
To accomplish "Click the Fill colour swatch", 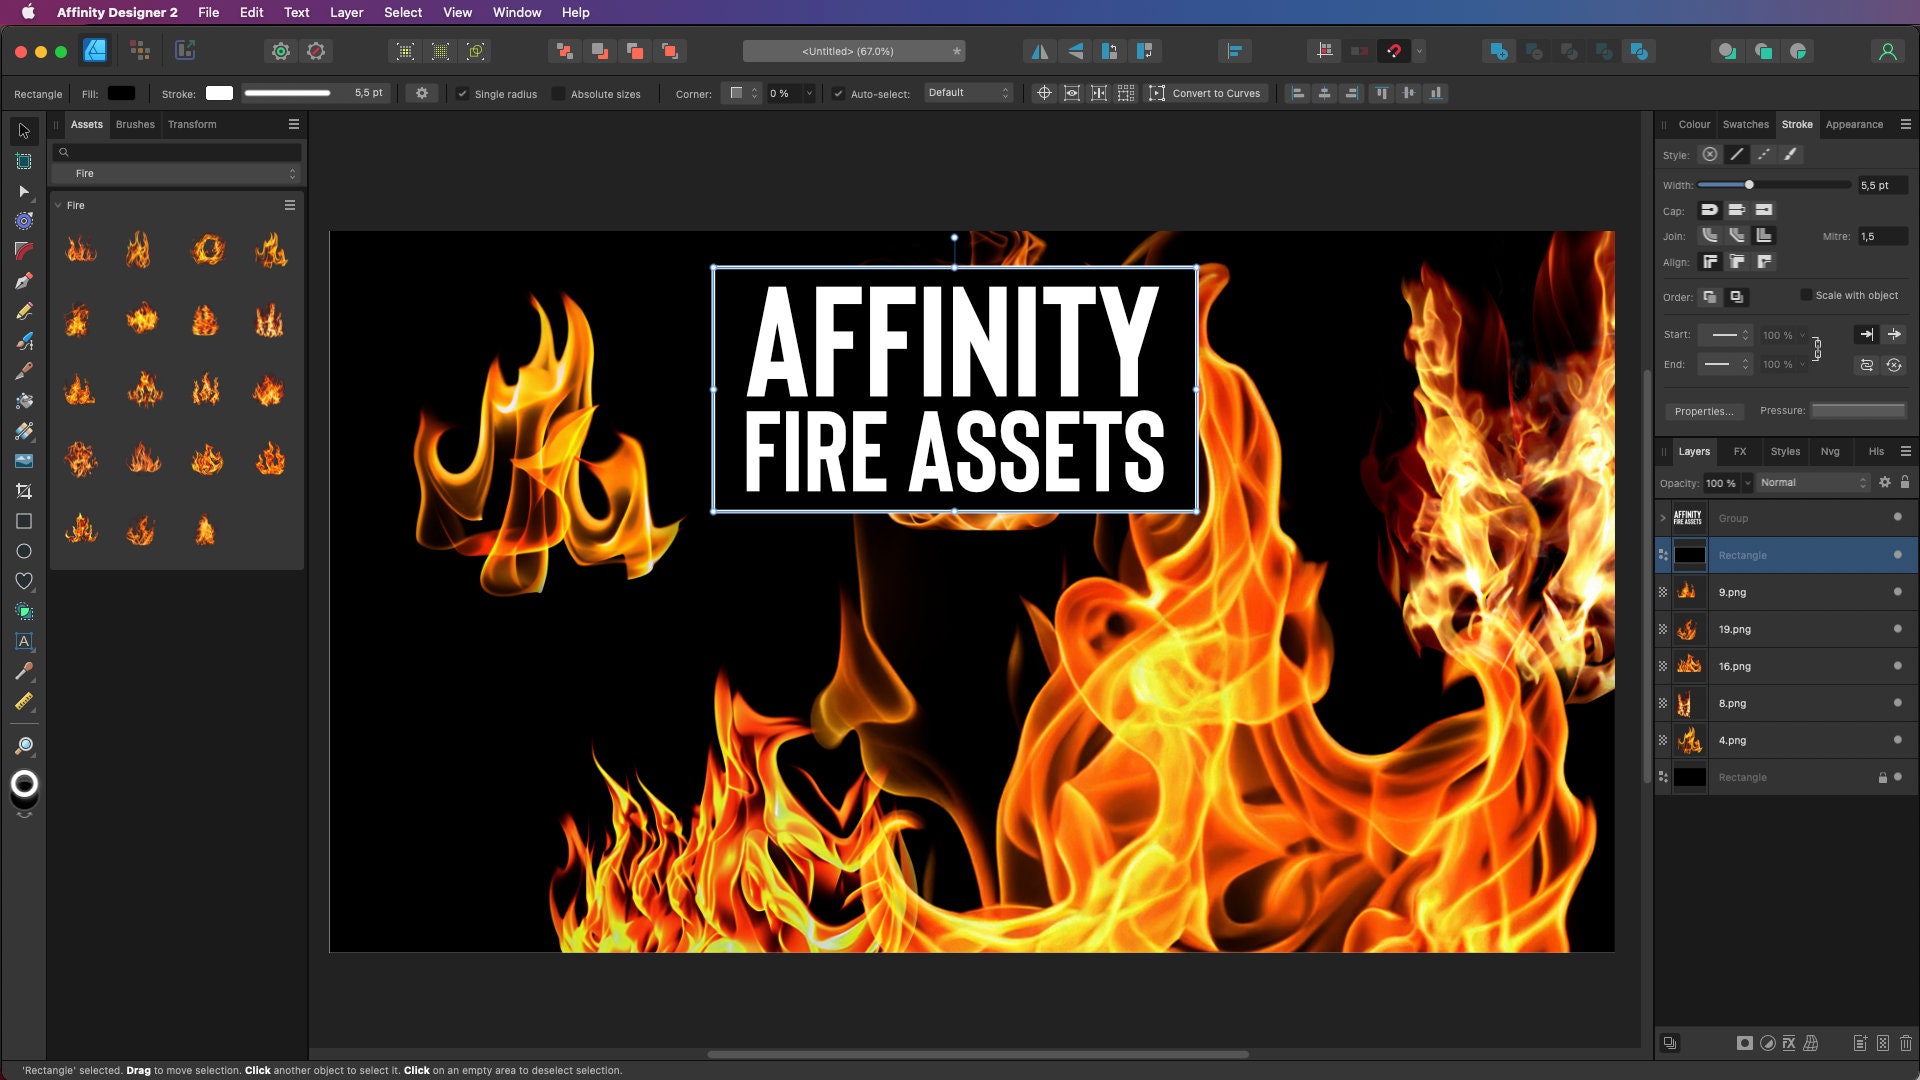I will point(122,93).
